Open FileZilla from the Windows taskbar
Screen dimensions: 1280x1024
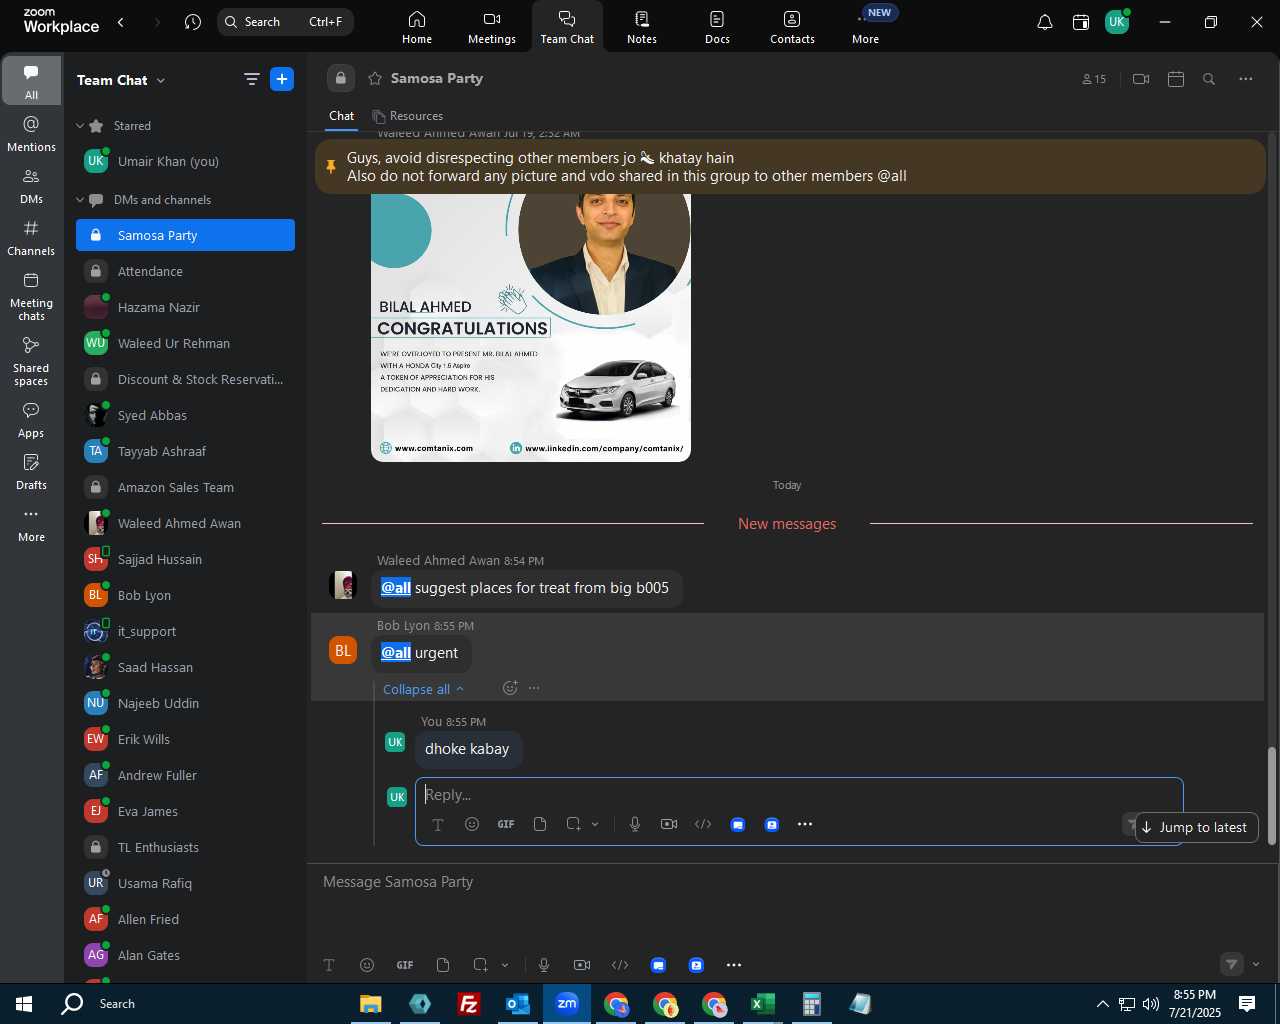tap(468, 1004)
